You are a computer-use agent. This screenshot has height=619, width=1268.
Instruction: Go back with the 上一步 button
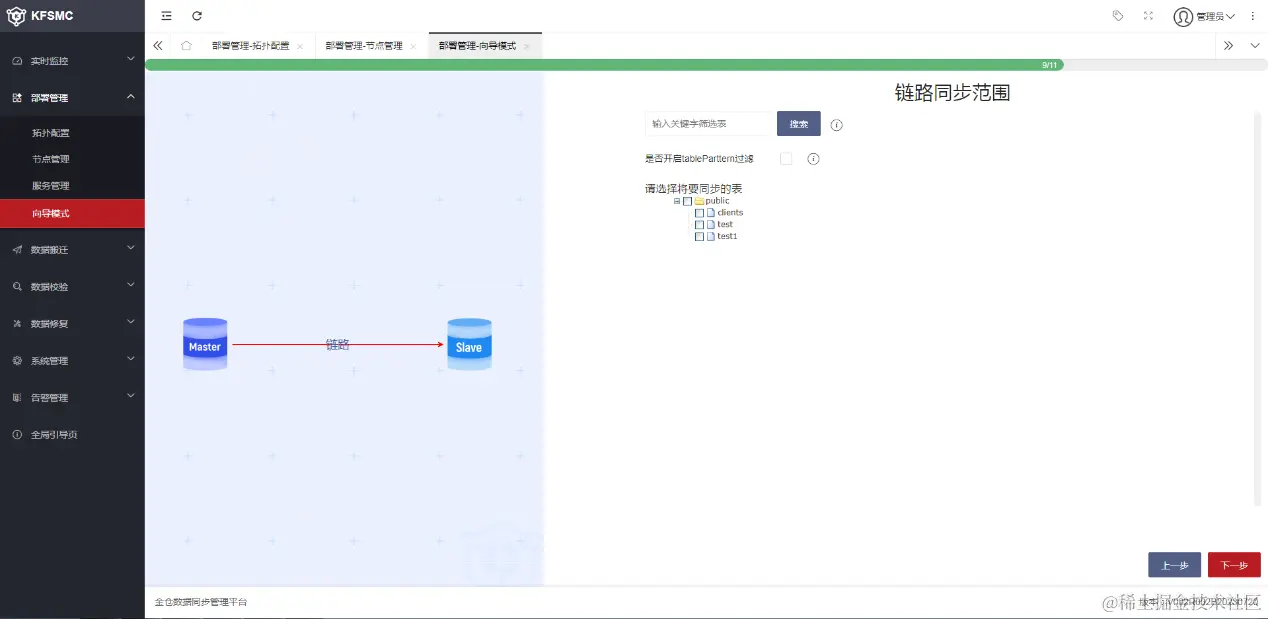pos(1174,565)
